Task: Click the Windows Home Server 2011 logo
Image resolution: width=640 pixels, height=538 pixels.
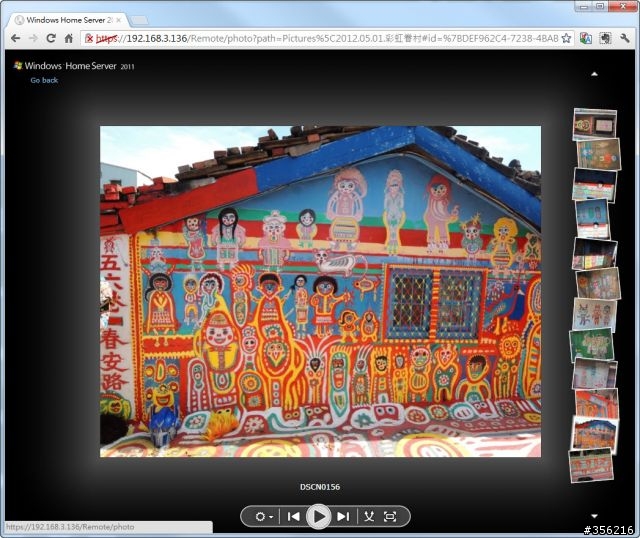Action: pos(74,66)
